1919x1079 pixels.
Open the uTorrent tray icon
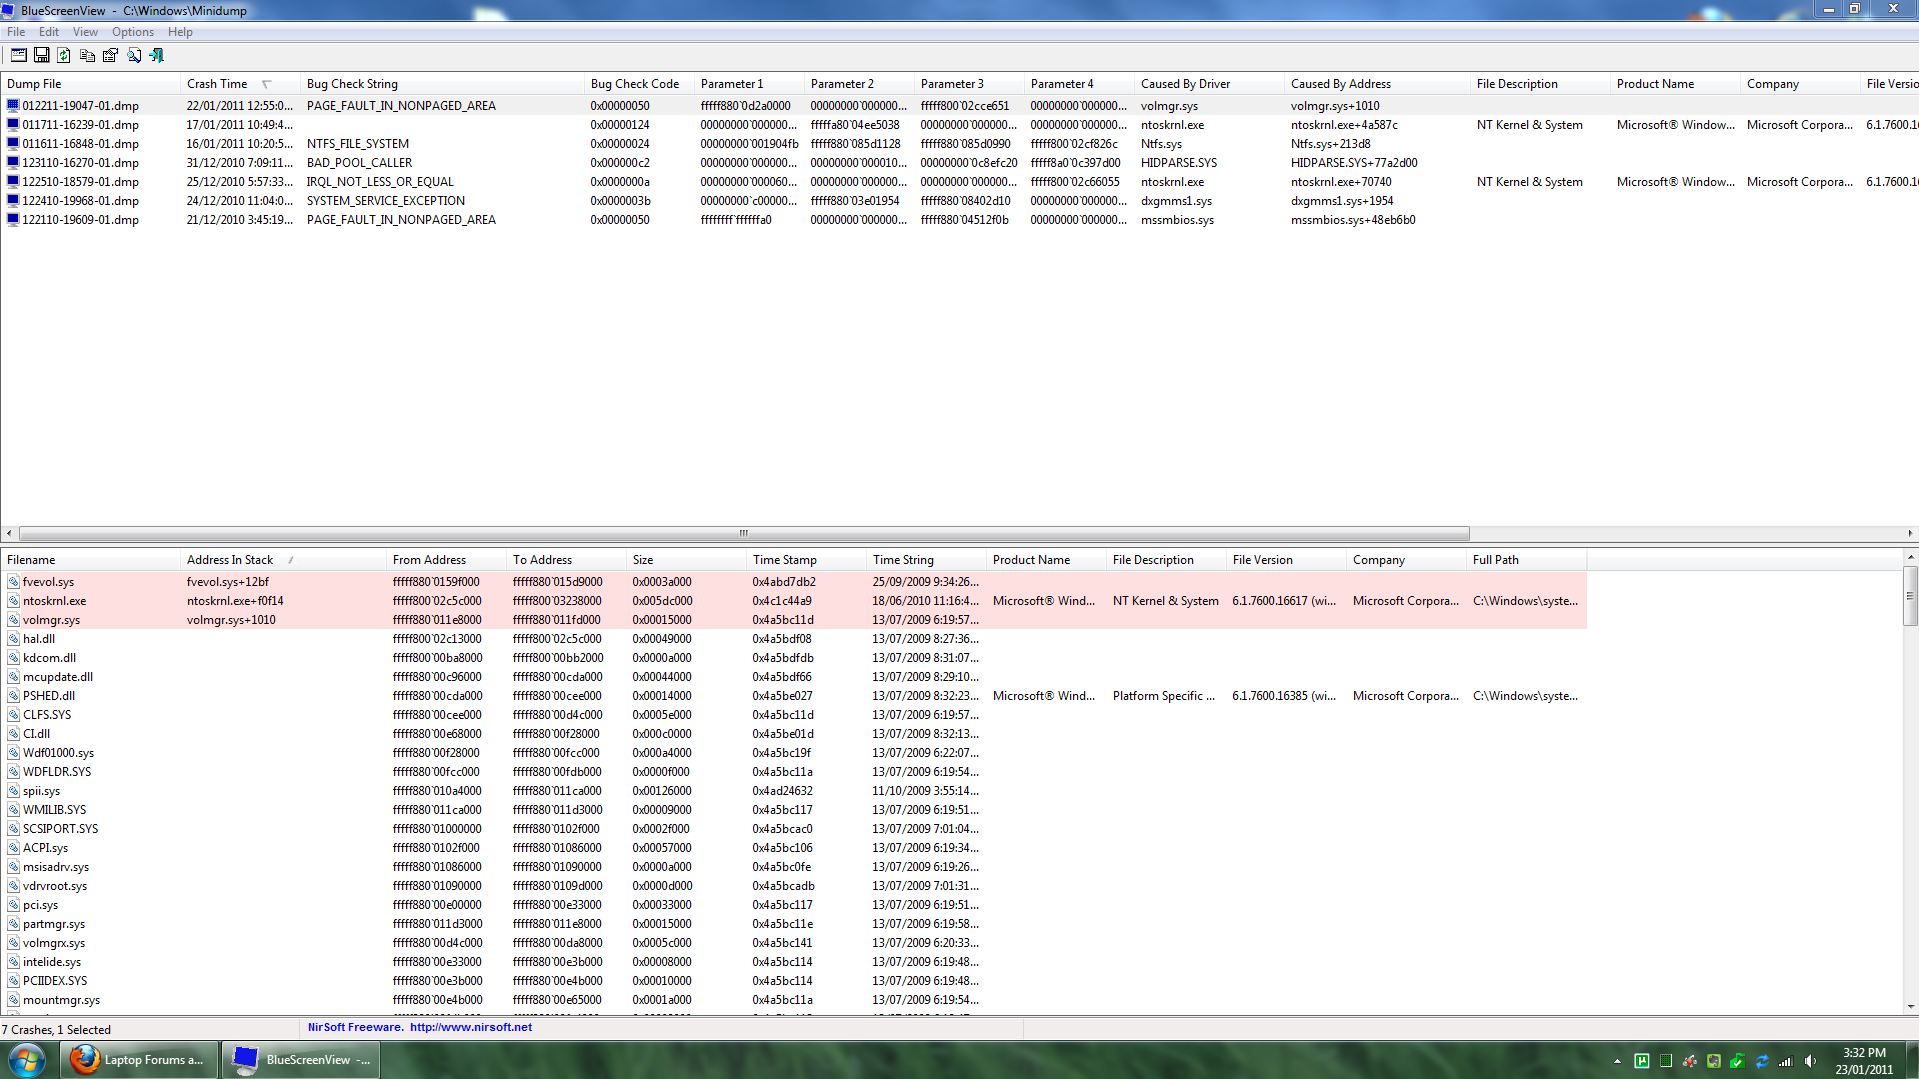1641,1061
